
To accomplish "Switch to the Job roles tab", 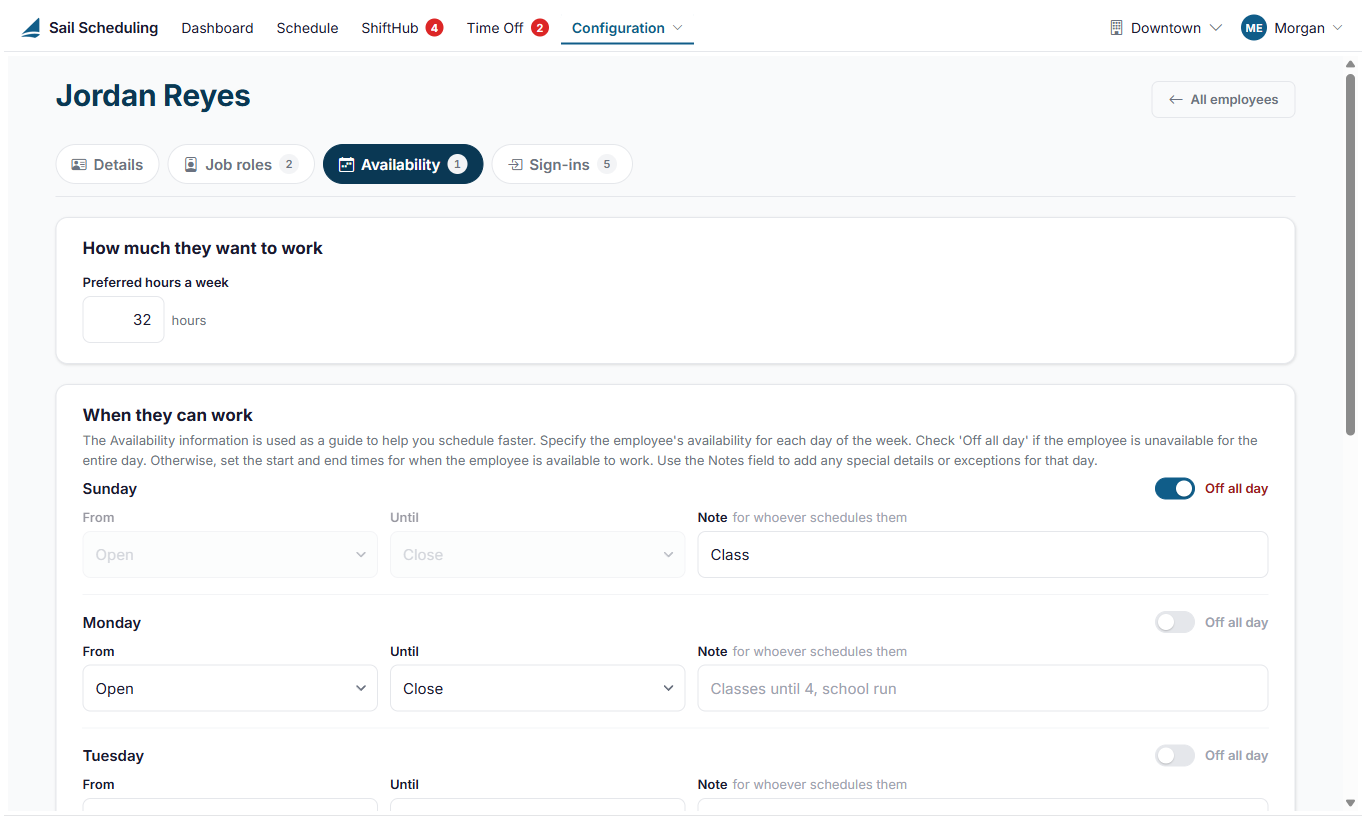I will [x=241, y=165].
